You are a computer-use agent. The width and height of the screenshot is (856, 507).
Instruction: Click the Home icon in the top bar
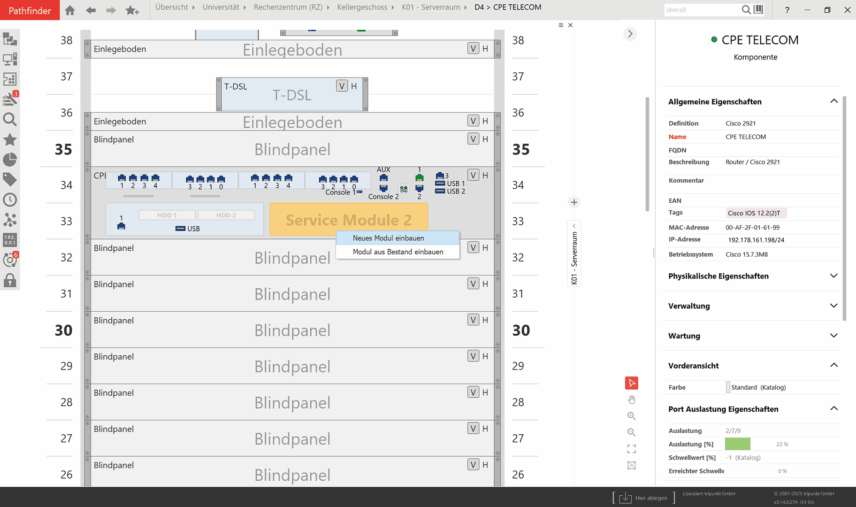point(69,10)
